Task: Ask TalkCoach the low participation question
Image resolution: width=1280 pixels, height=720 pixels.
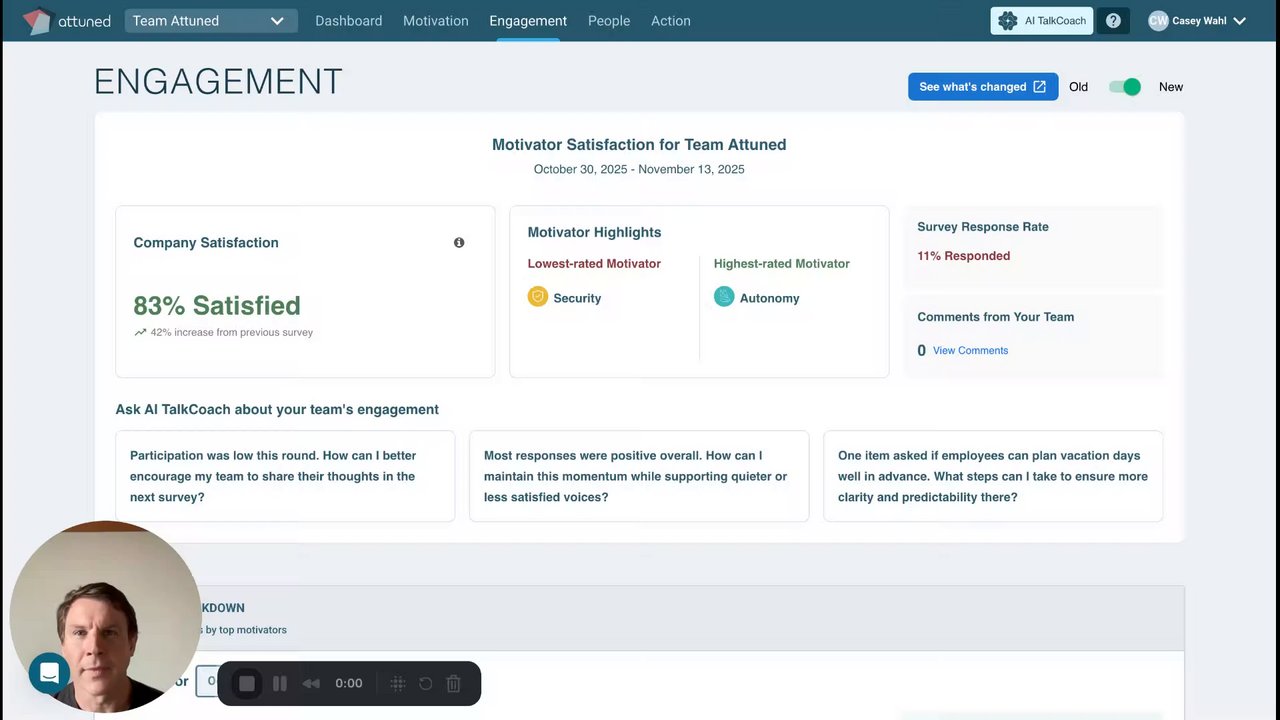Action: 285,476
